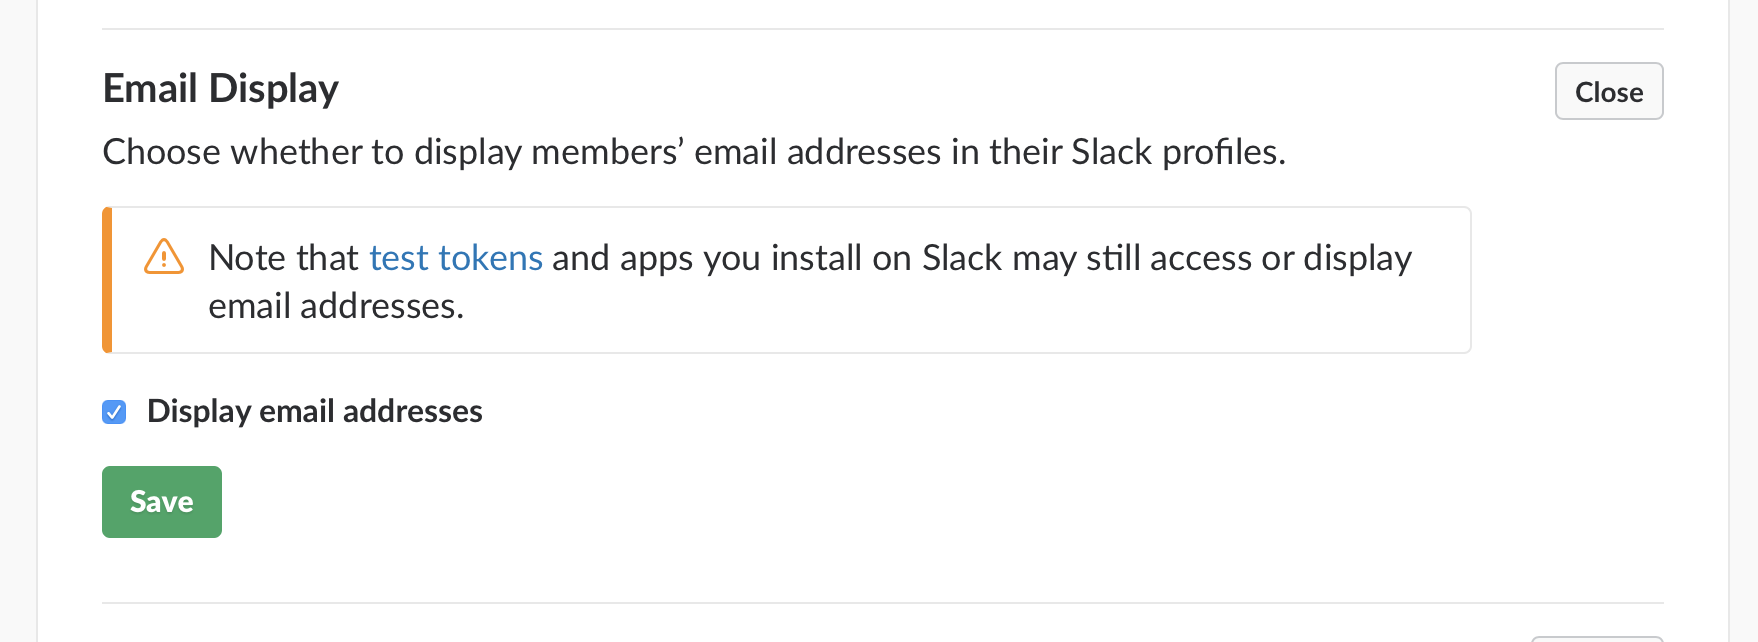Click the words 'Slack profiles' in the description
The image size is (1758, 642).
(x=1175, y=152)
